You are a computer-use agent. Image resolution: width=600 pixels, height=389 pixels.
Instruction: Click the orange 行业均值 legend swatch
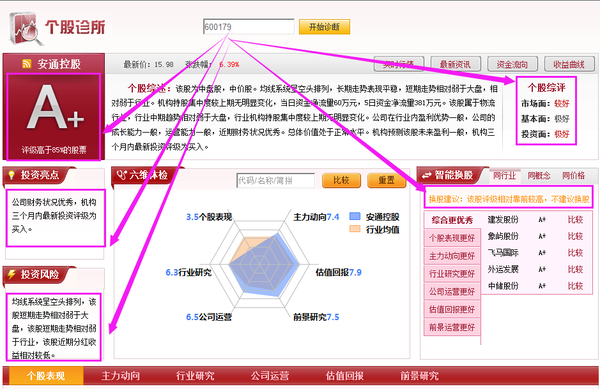[355, 229]
